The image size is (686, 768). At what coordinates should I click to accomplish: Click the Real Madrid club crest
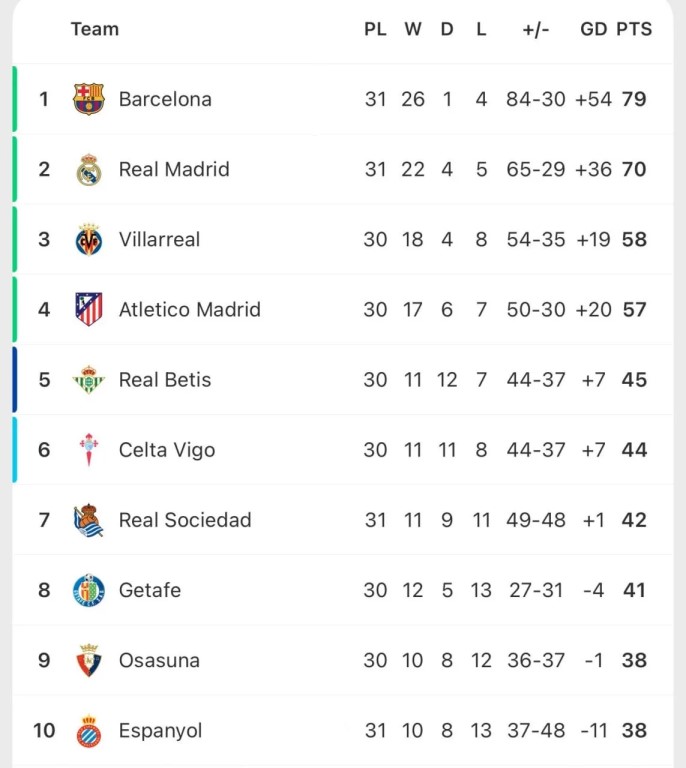point(89,170)
